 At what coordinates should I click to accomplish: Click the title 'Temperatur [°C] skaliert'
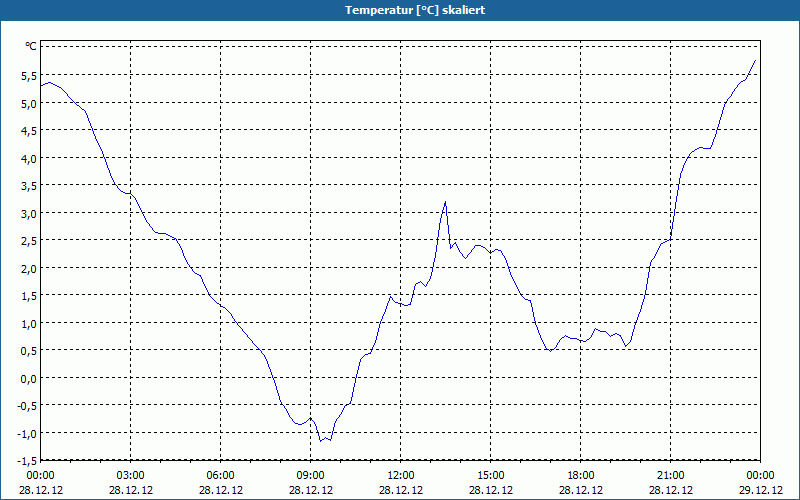(x=415, y=10)
